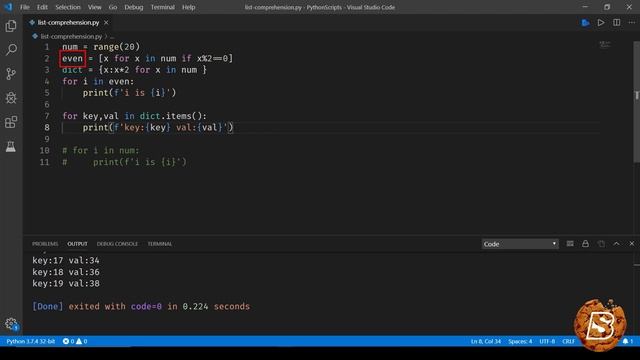Open the output channel Code dropdown
This screenshot has height=360, width=640.
[520, 244]
